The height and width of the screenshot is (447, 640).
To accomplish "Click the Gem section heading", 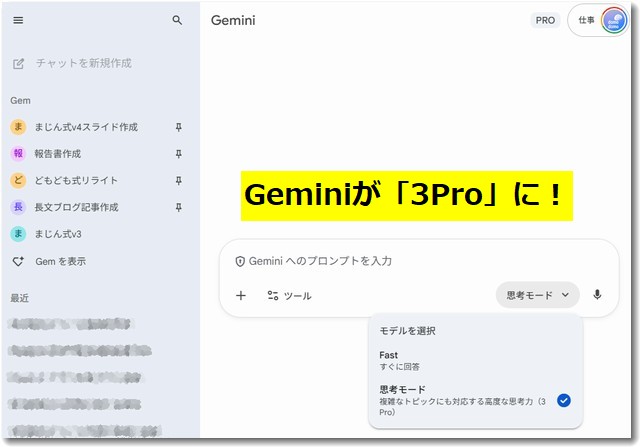I will tap(20, 100).
